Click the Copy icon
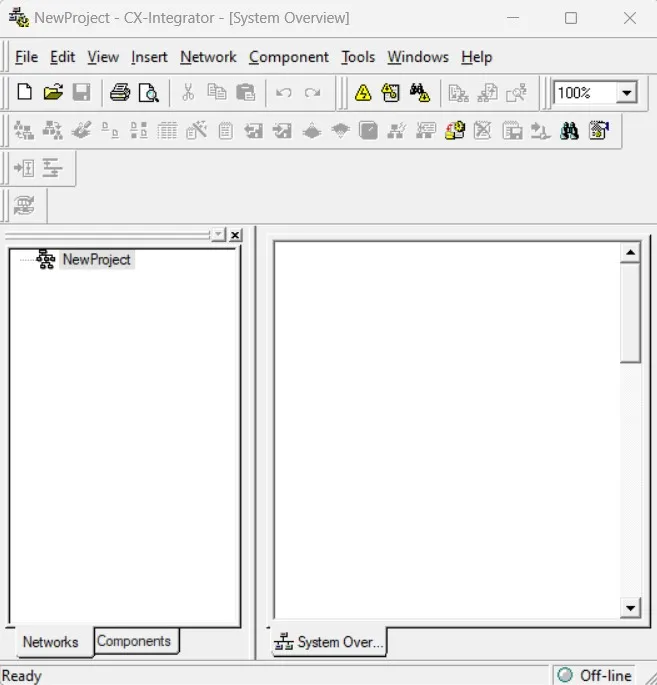This screenshot has height=685, width=657. point(217,92)
